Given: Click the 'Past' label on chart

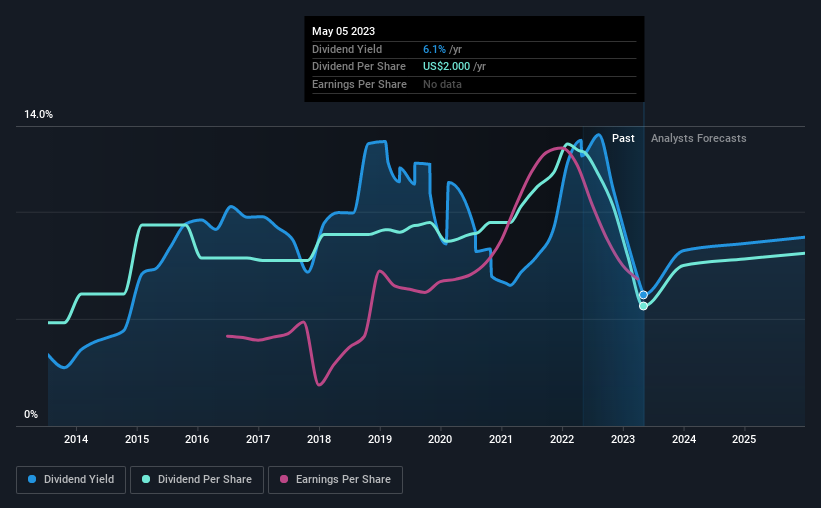Looking at the screenshot, I should pyautogui.click(x=623, y=138).
